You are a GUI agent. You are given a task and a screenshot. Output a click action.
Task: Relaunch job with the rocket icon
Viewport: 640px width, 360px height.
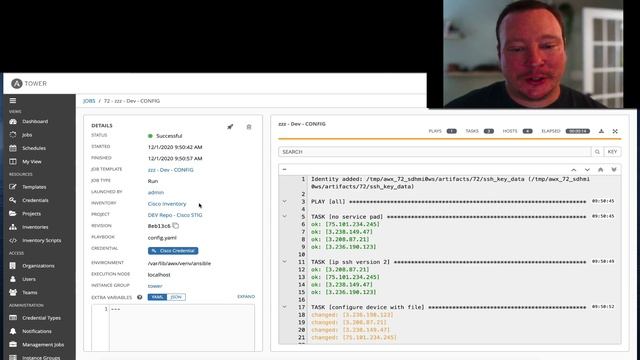(230, 127)
